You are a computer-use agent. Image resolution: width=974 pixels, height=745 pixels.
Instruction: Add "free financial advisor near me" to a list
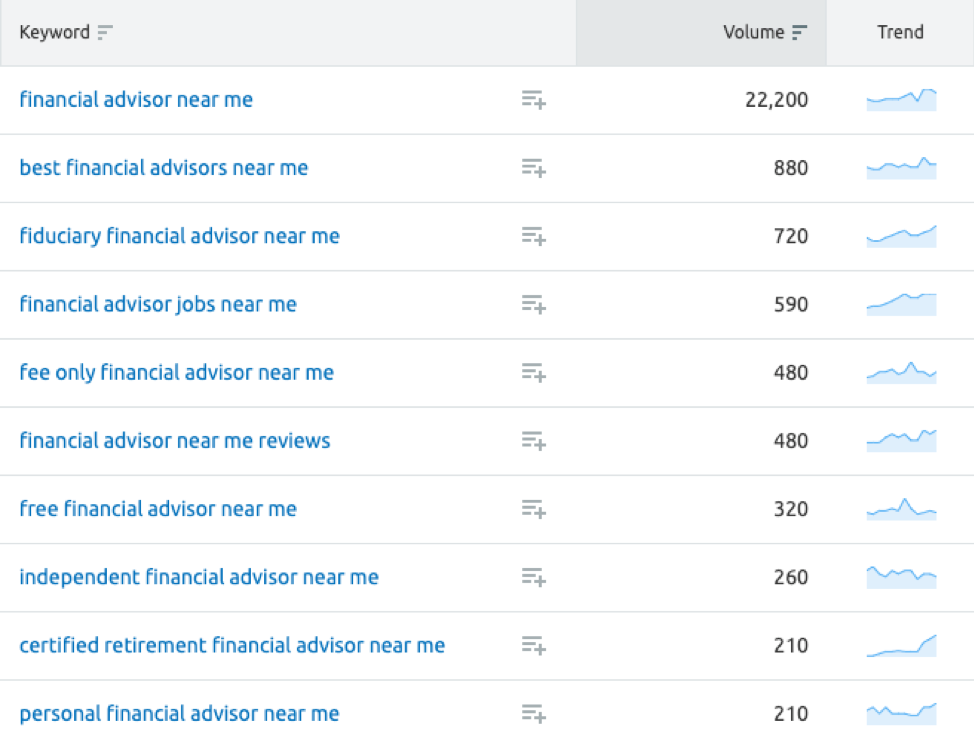click(x=532, y=509)
